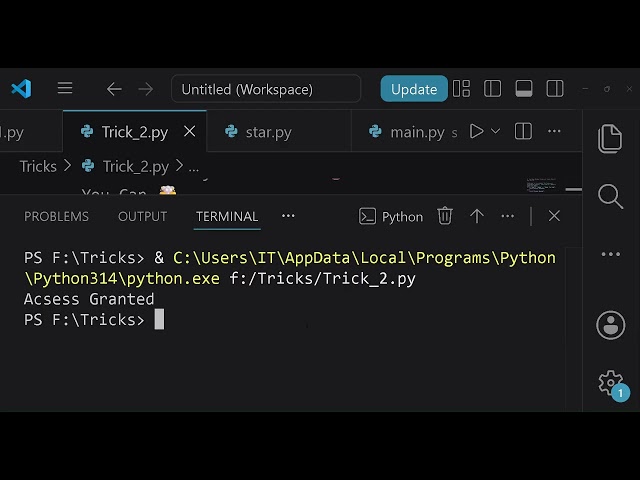This screenshot has height=480, width=640.
Task: Toggle the primary side bar layout
Action: (493, 89)
